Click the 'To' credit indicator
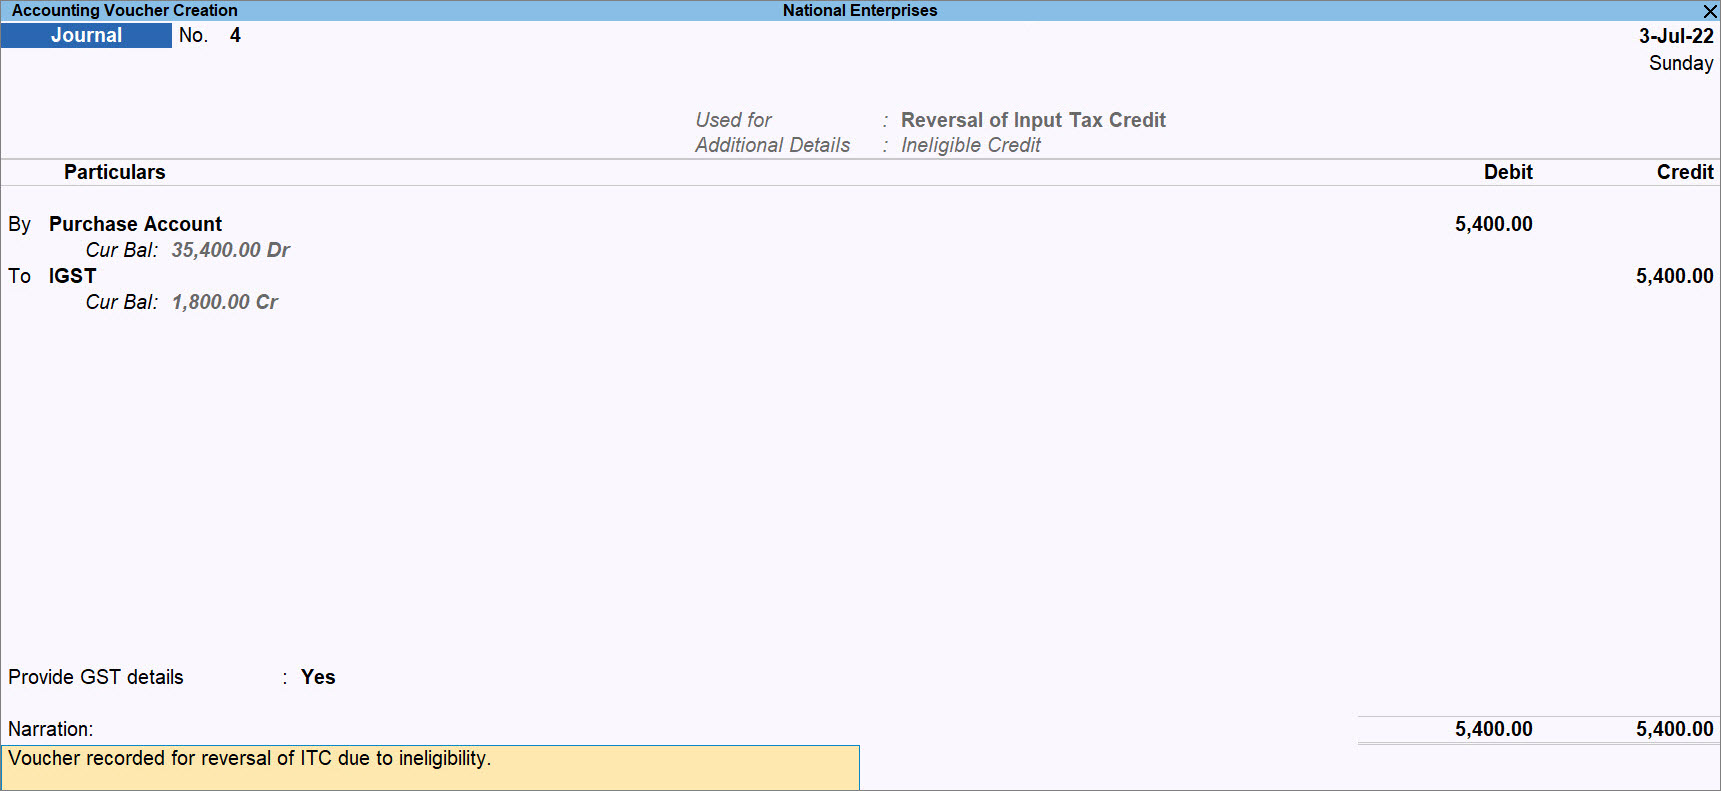The width and height of the screenshot is (1721, 791). [19, 276]
